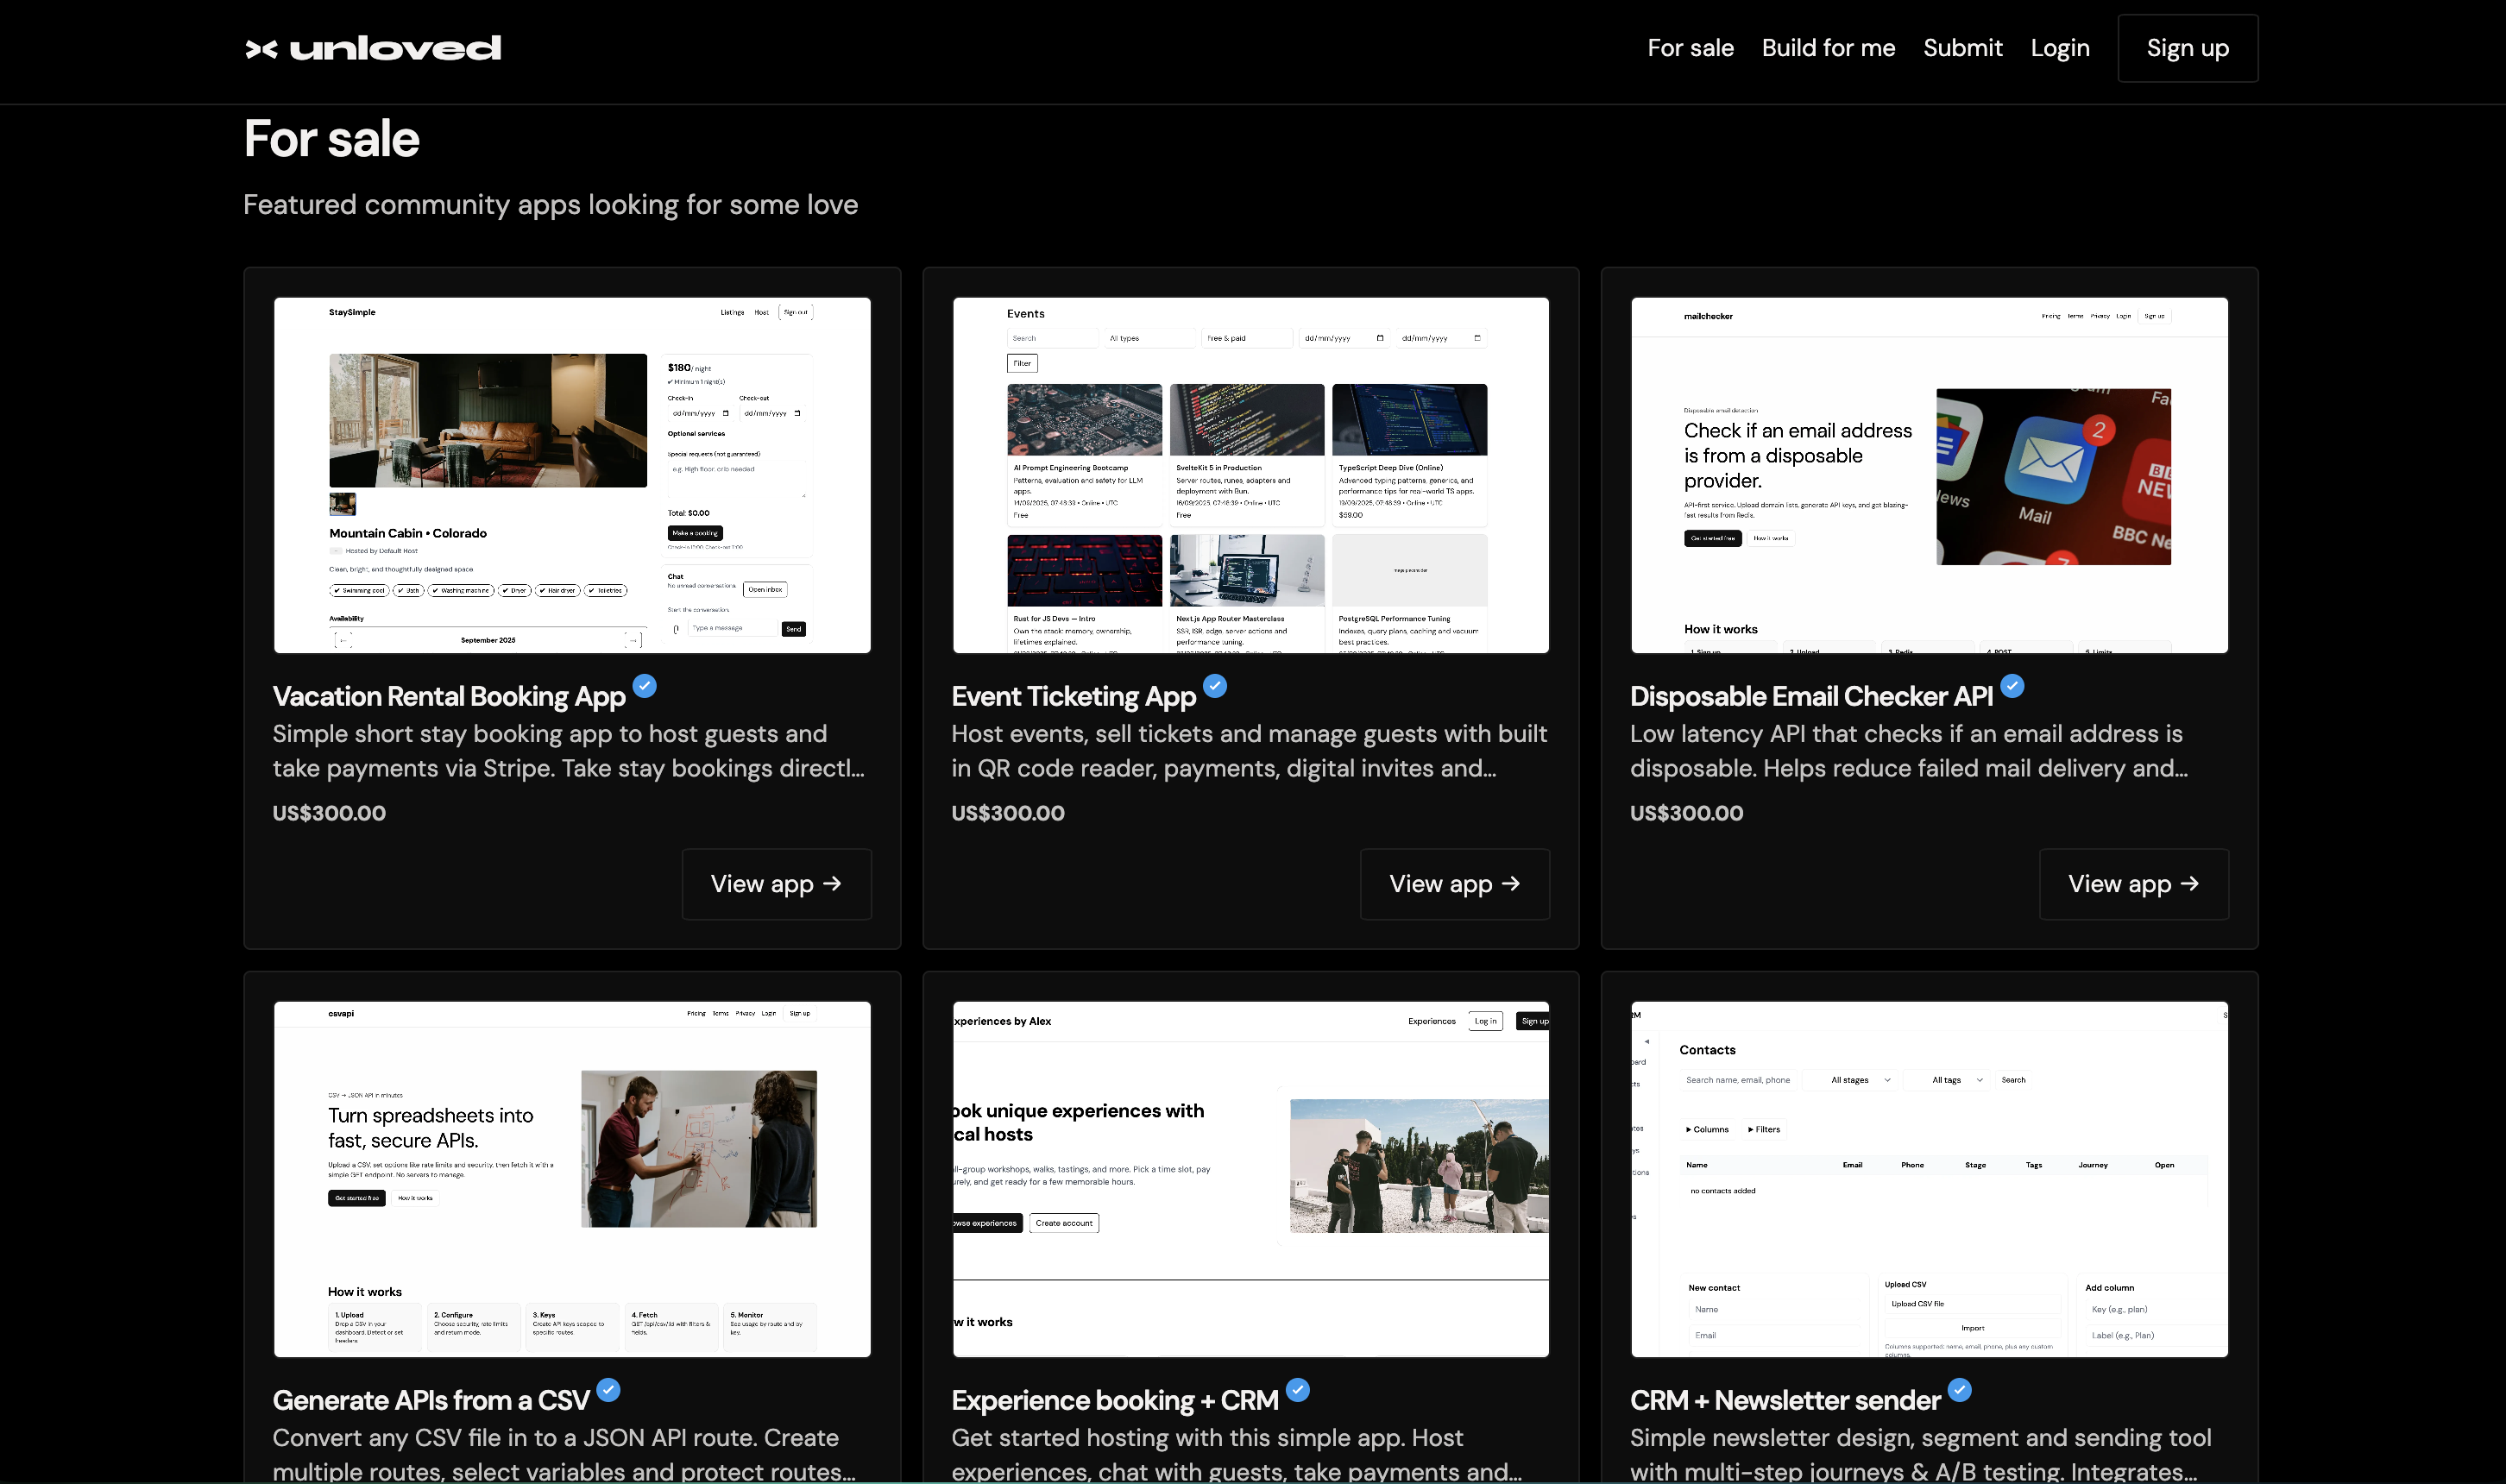
Task: Click verified badge beside CRM + Newsletter sender
Action: [x=1960, y=1390]
